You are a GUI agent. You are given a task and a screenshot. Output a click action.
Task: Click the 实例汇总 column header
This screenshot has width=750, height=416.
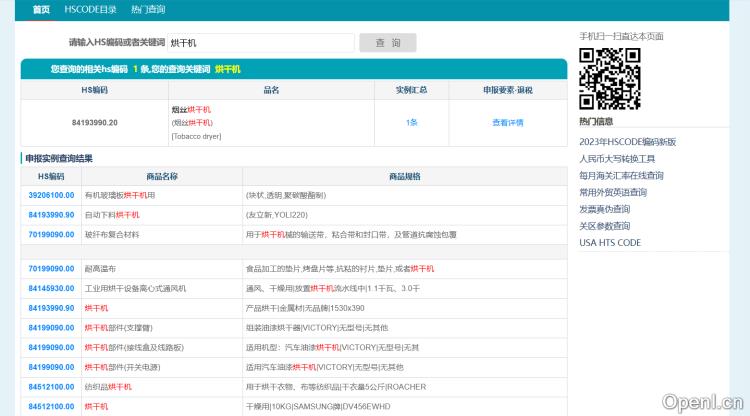[x=411, y=90]
